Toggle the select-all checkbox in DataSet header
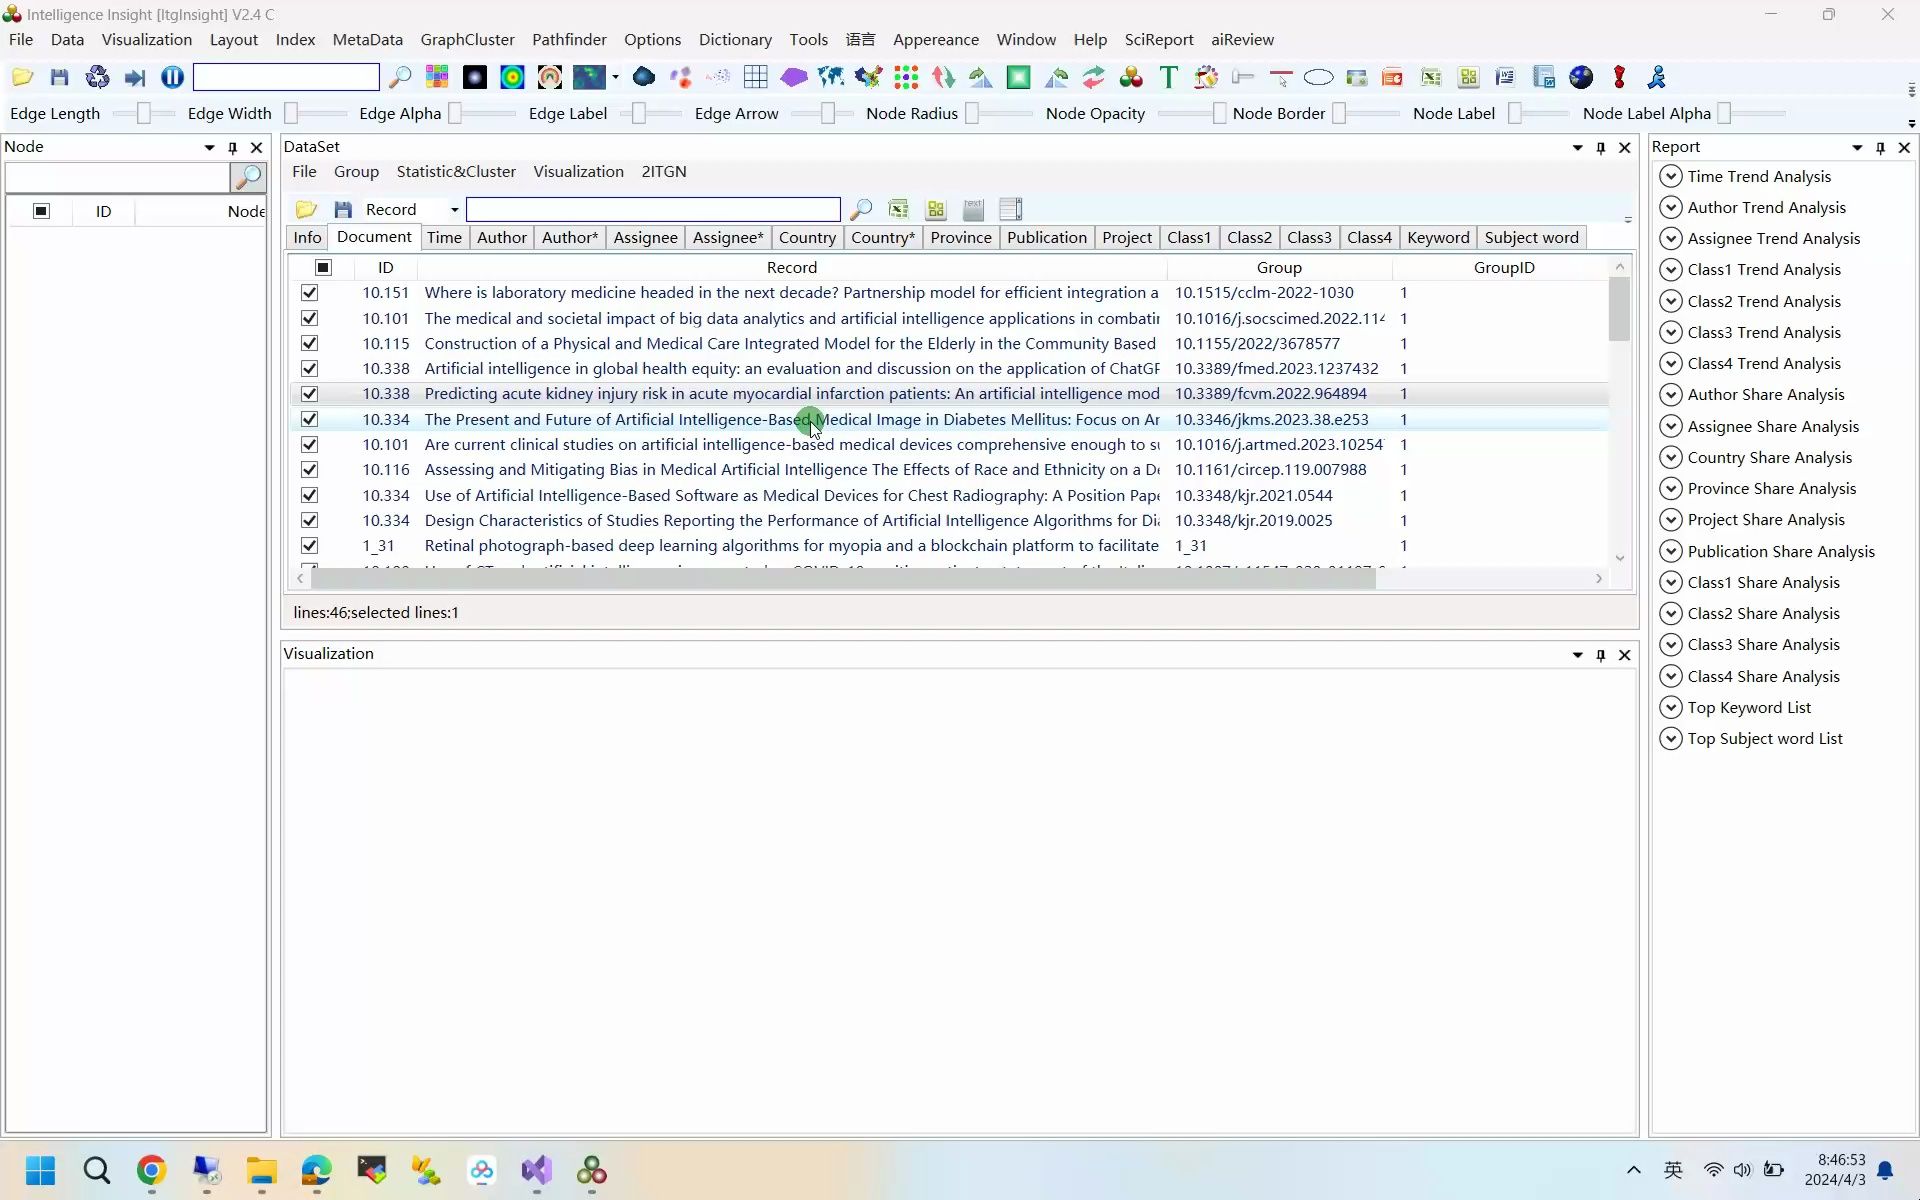 323,267
